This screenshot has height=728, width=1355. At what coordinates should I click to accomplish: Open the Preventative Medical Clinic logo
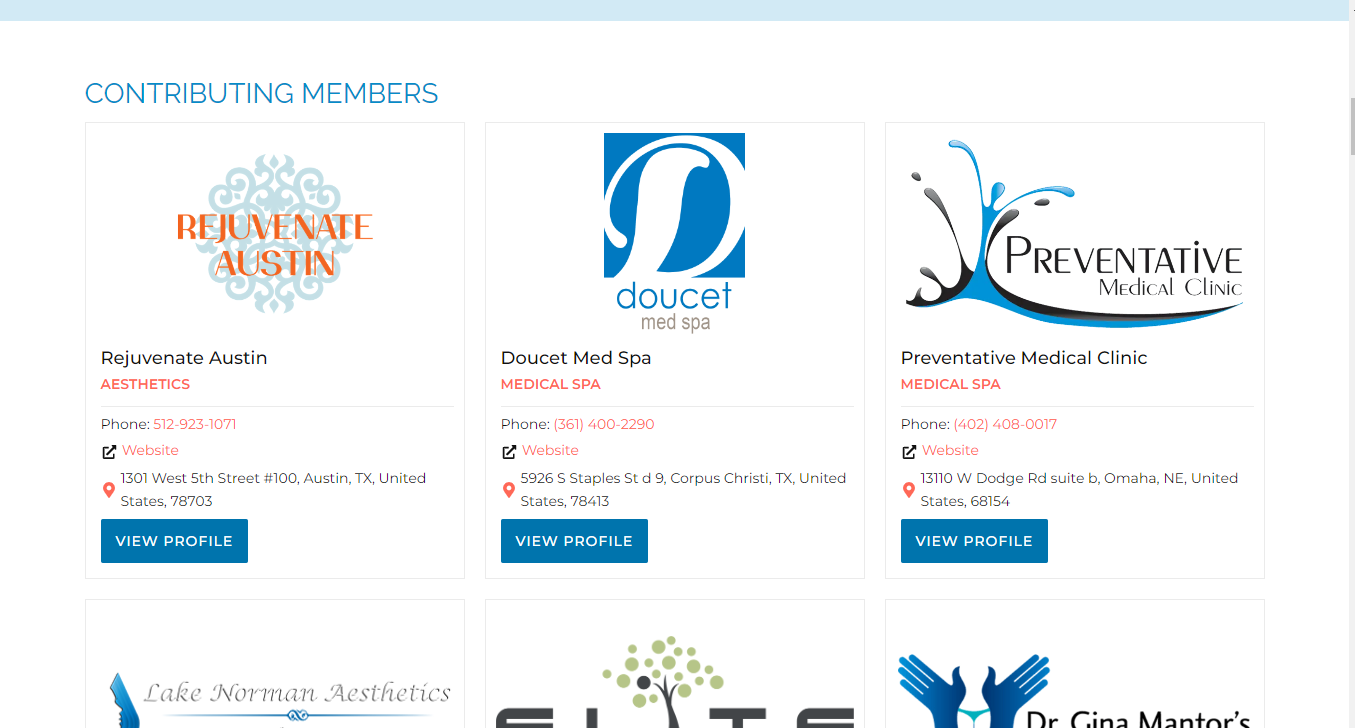[1075, 233]
